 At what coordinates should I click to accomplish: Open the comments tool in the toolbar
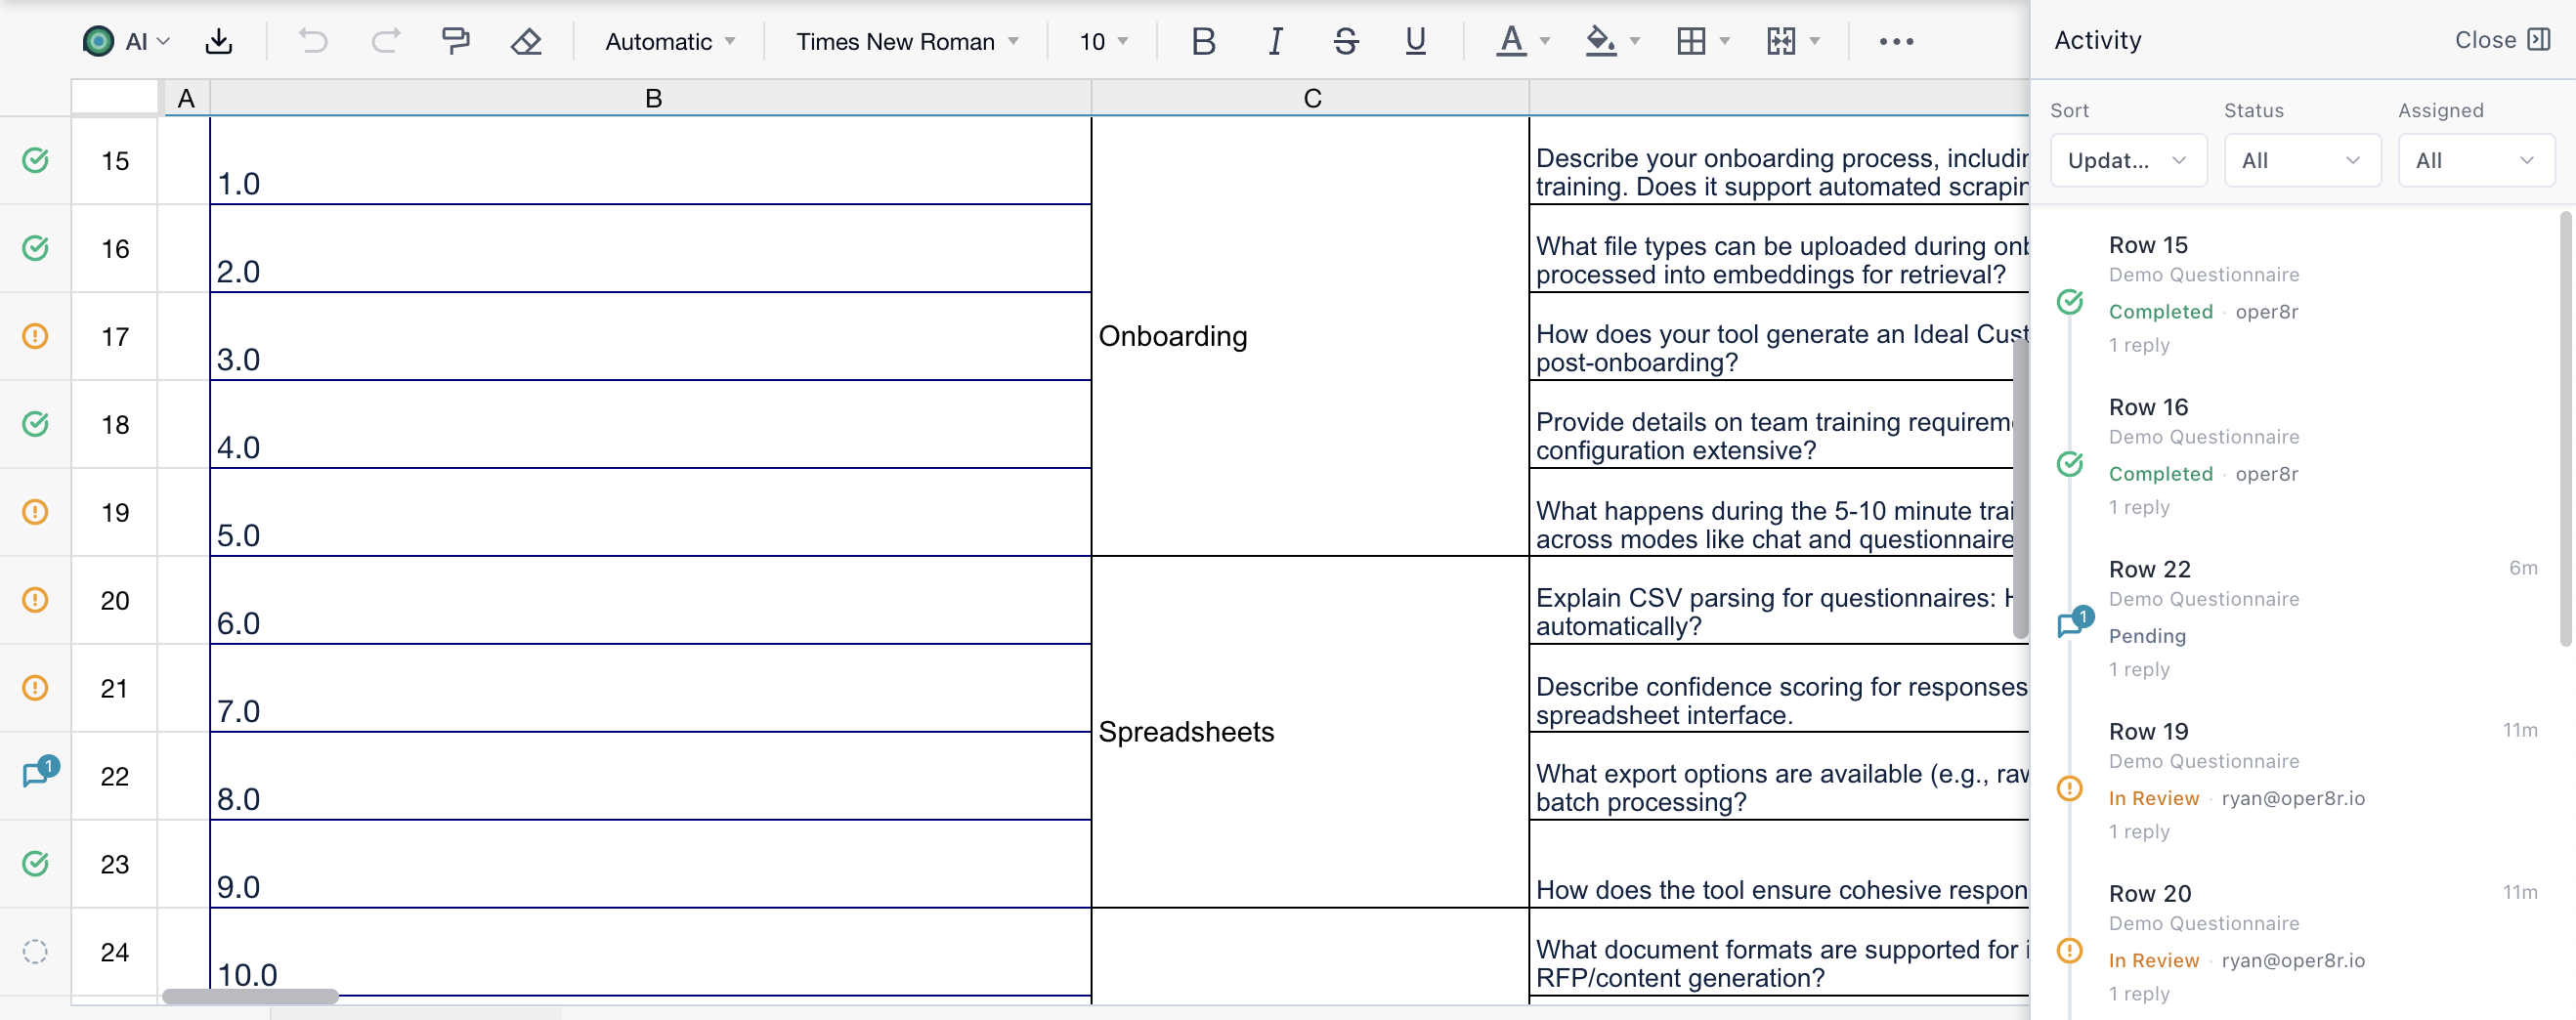point(456,41)
